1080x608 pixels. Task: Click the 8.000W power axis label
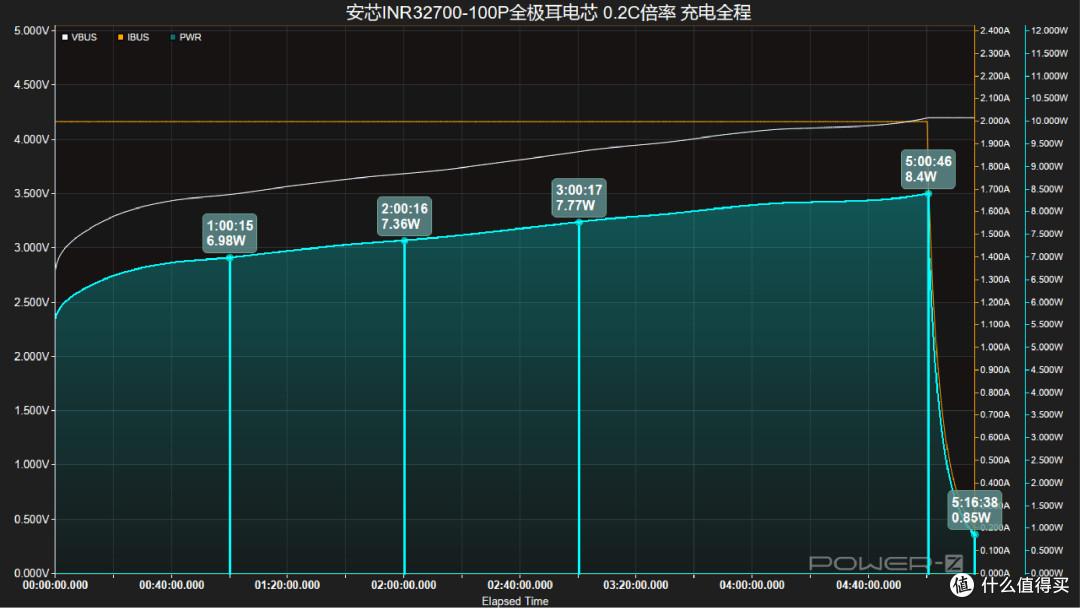point(1047,211)
